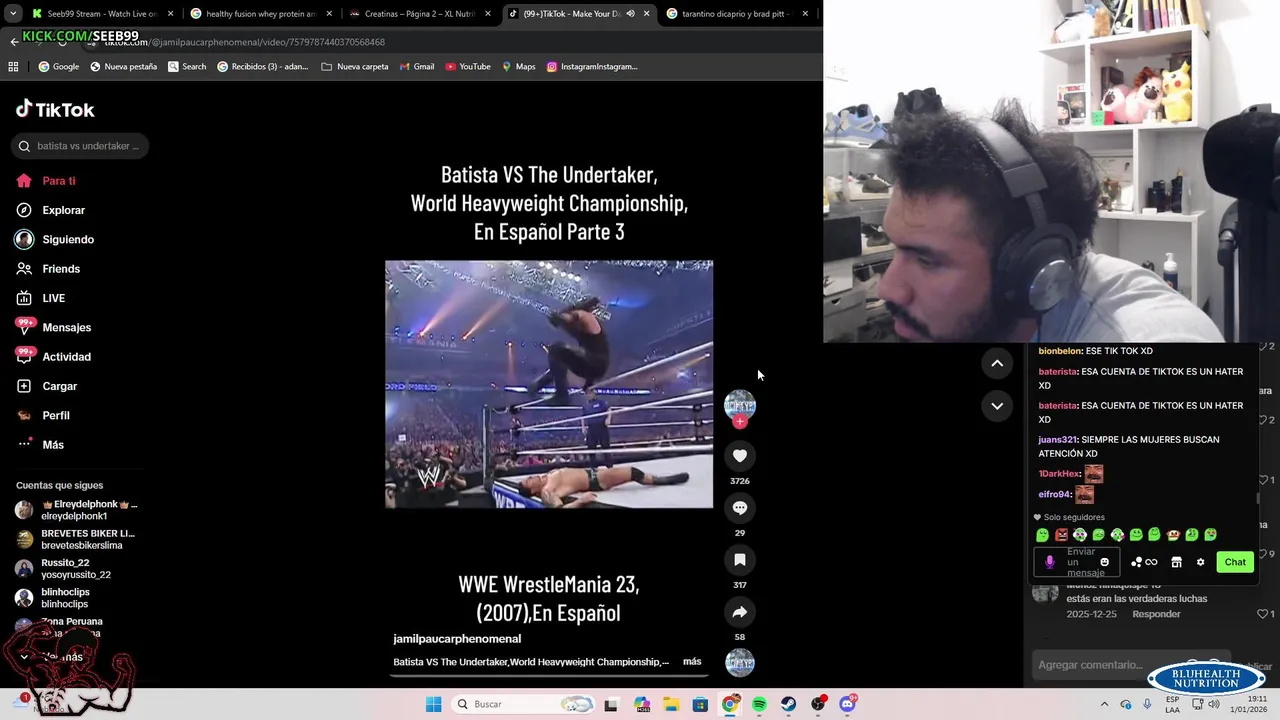Switch to the Creatinas XL Nutrition tab
Viewport: 1280px width, 720px height.
(x=420, y=14)
